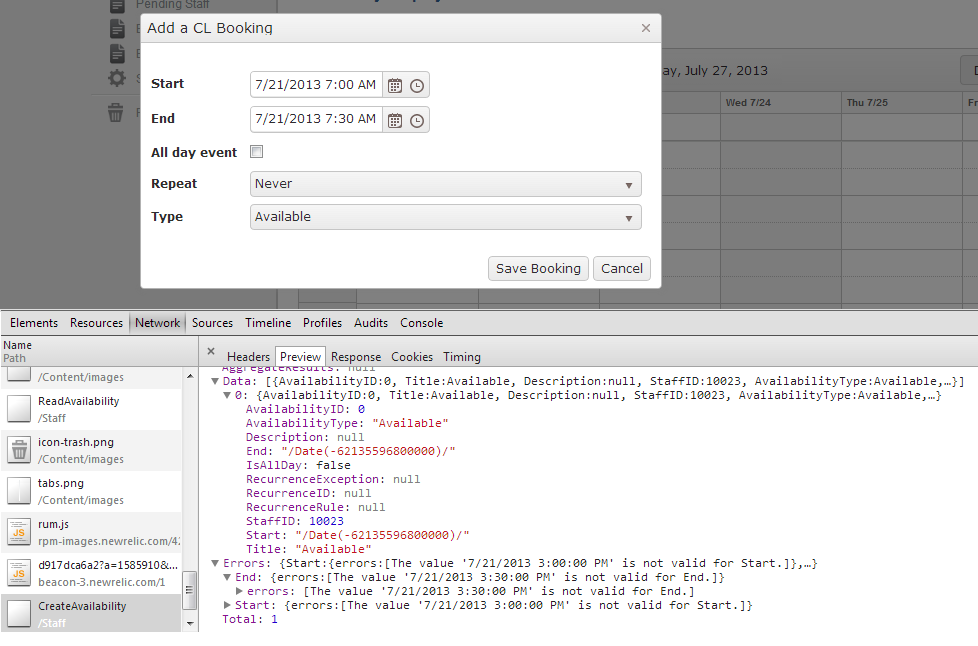Open the Response tab of the request

pyautogui.click(x=356, y=357)
